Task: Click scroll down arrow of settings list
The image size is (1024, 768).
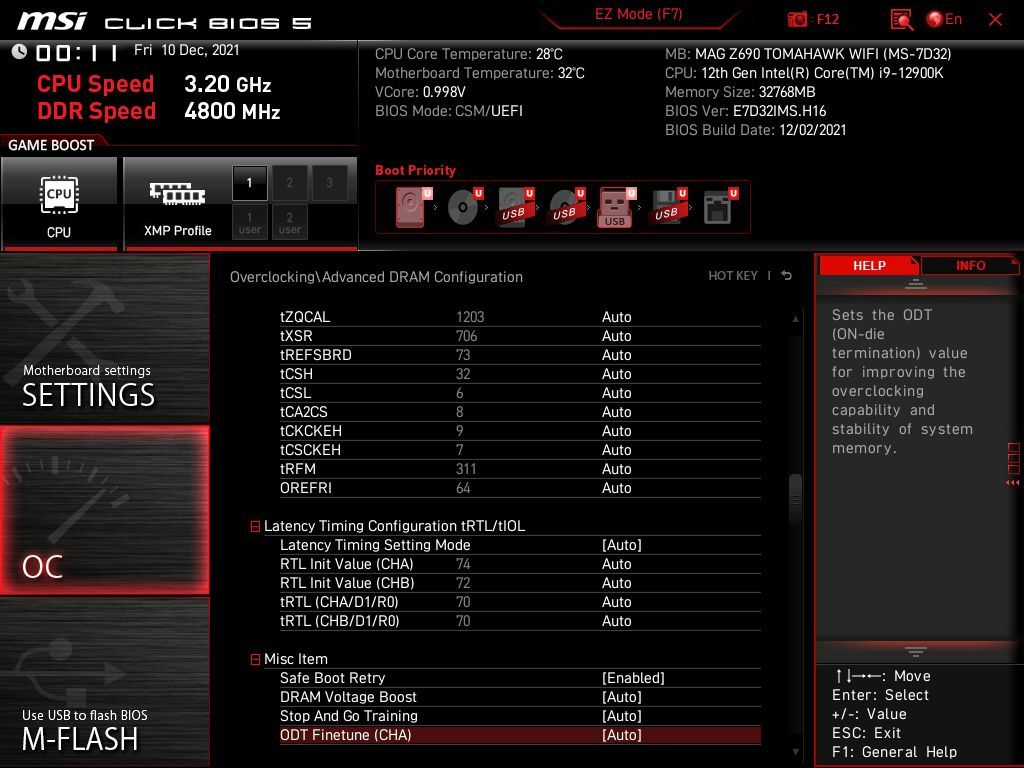Action: click(x=795, y=752)
